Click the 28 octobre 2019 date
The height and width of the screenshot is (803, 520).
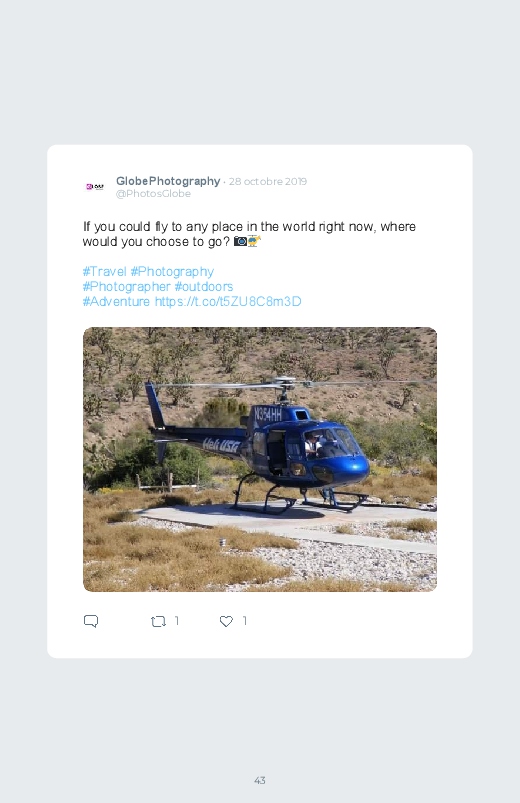[x=268, y=181]
